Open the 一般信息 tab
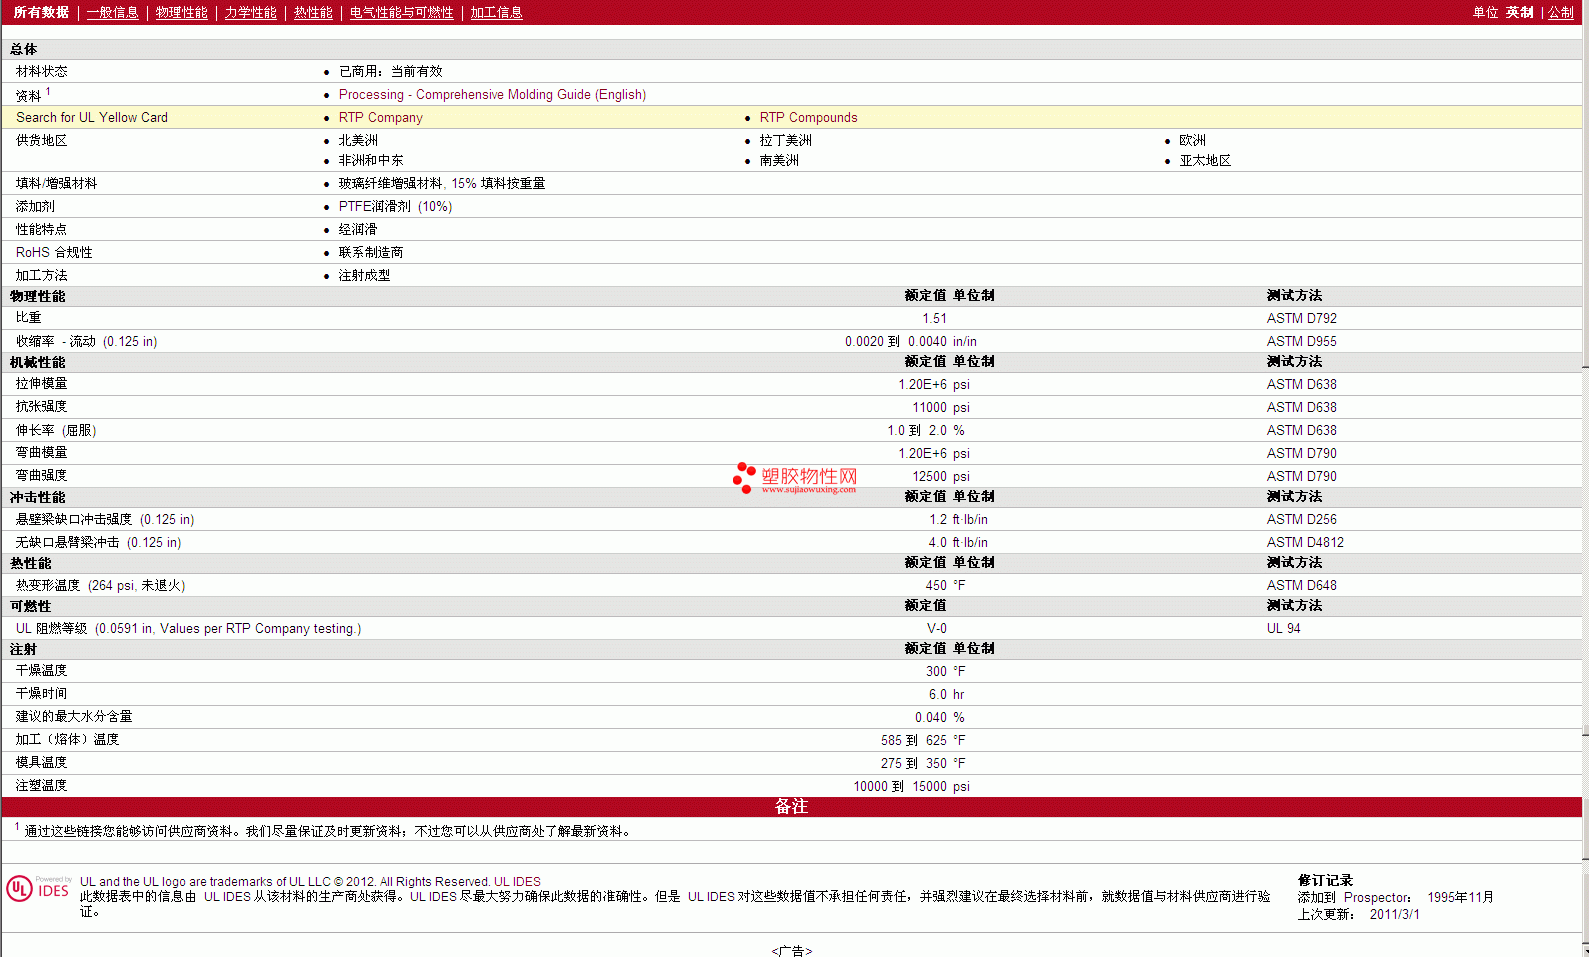This screenshot has width=1589, height=957. (x=113, y=12)
